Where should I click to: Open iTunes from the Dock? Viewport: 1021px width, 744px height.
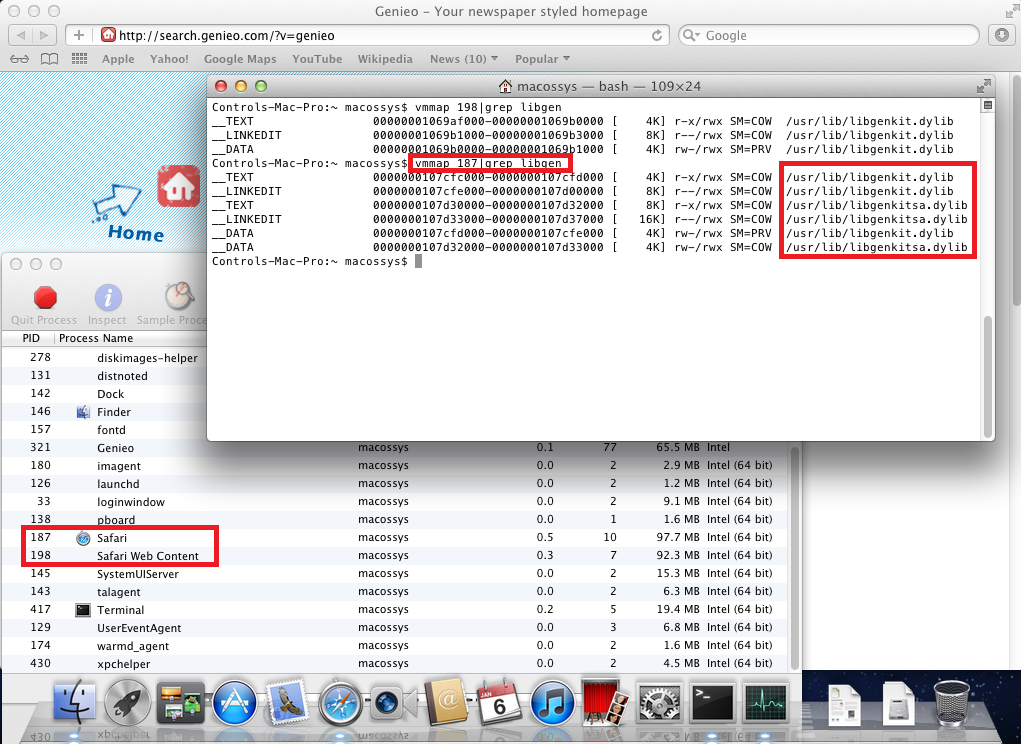tap(552, 703)
